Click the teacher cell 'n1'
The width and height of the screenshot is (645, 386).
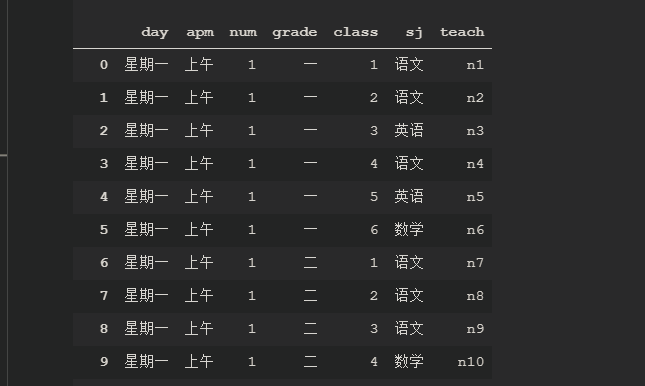(475, 65)
